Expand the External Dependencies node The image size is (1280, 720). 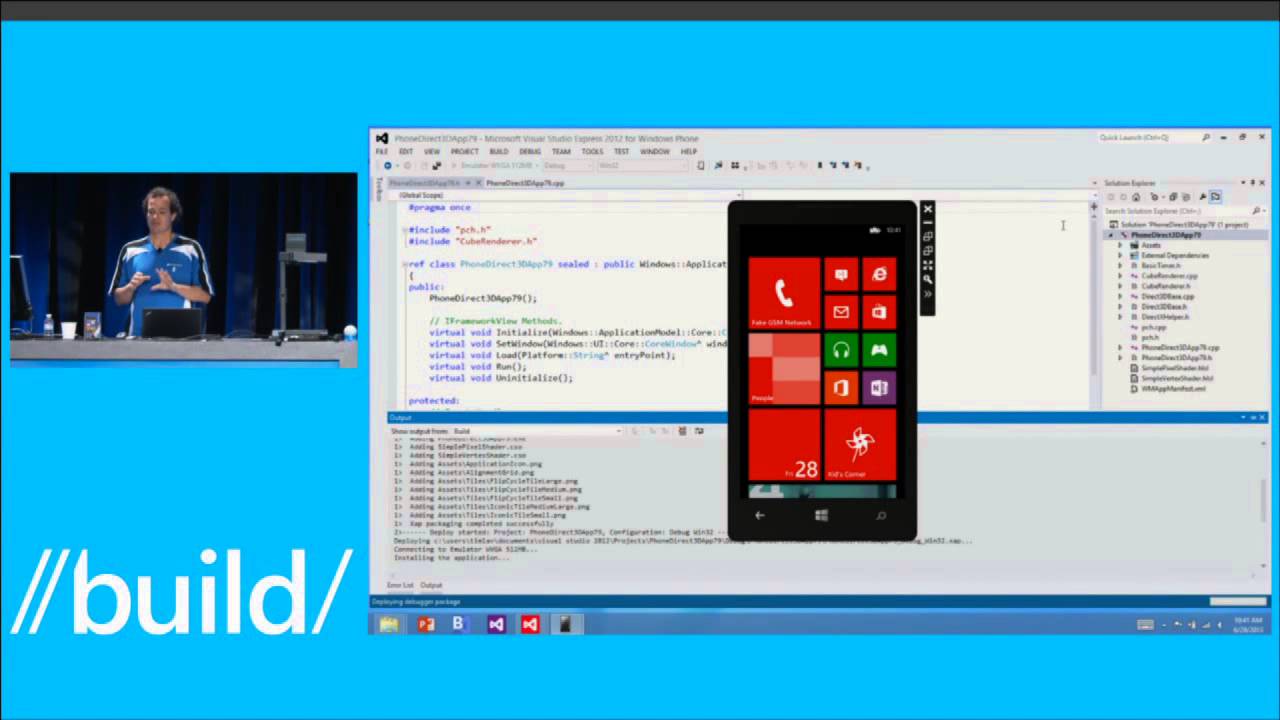click(1120, 255)
